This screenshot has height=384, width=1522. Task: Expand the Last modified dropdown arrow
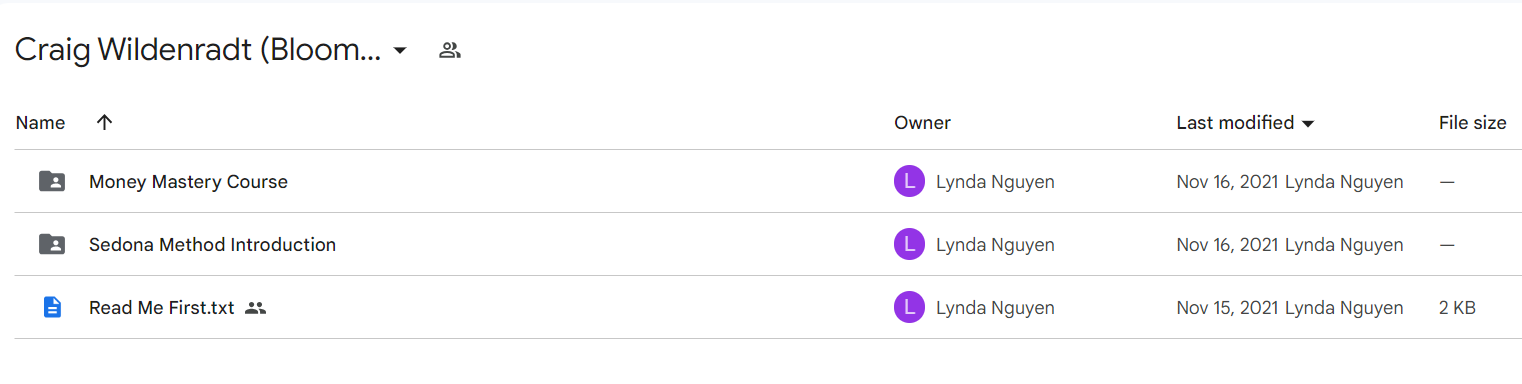[x=1307, y=124]
